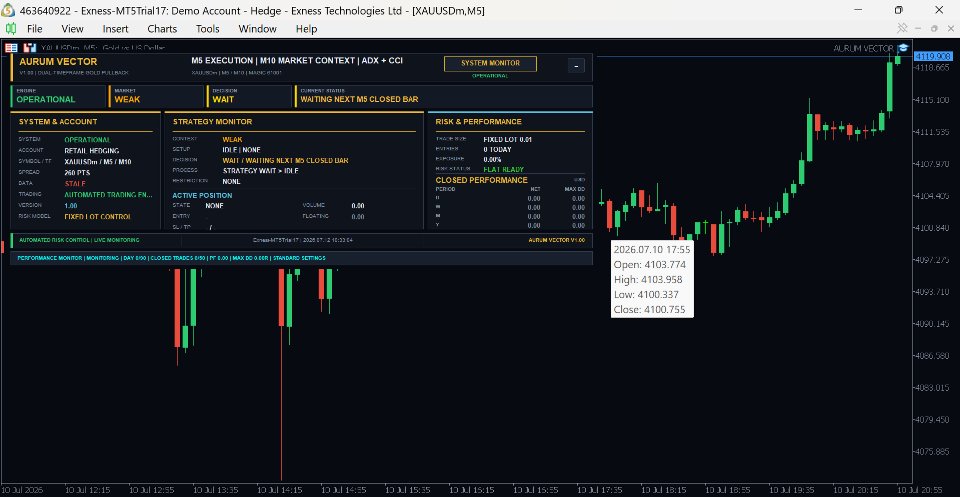Click the red 'STALE' data value
This screenshot has width=960, height=497.
coord(75,184)
